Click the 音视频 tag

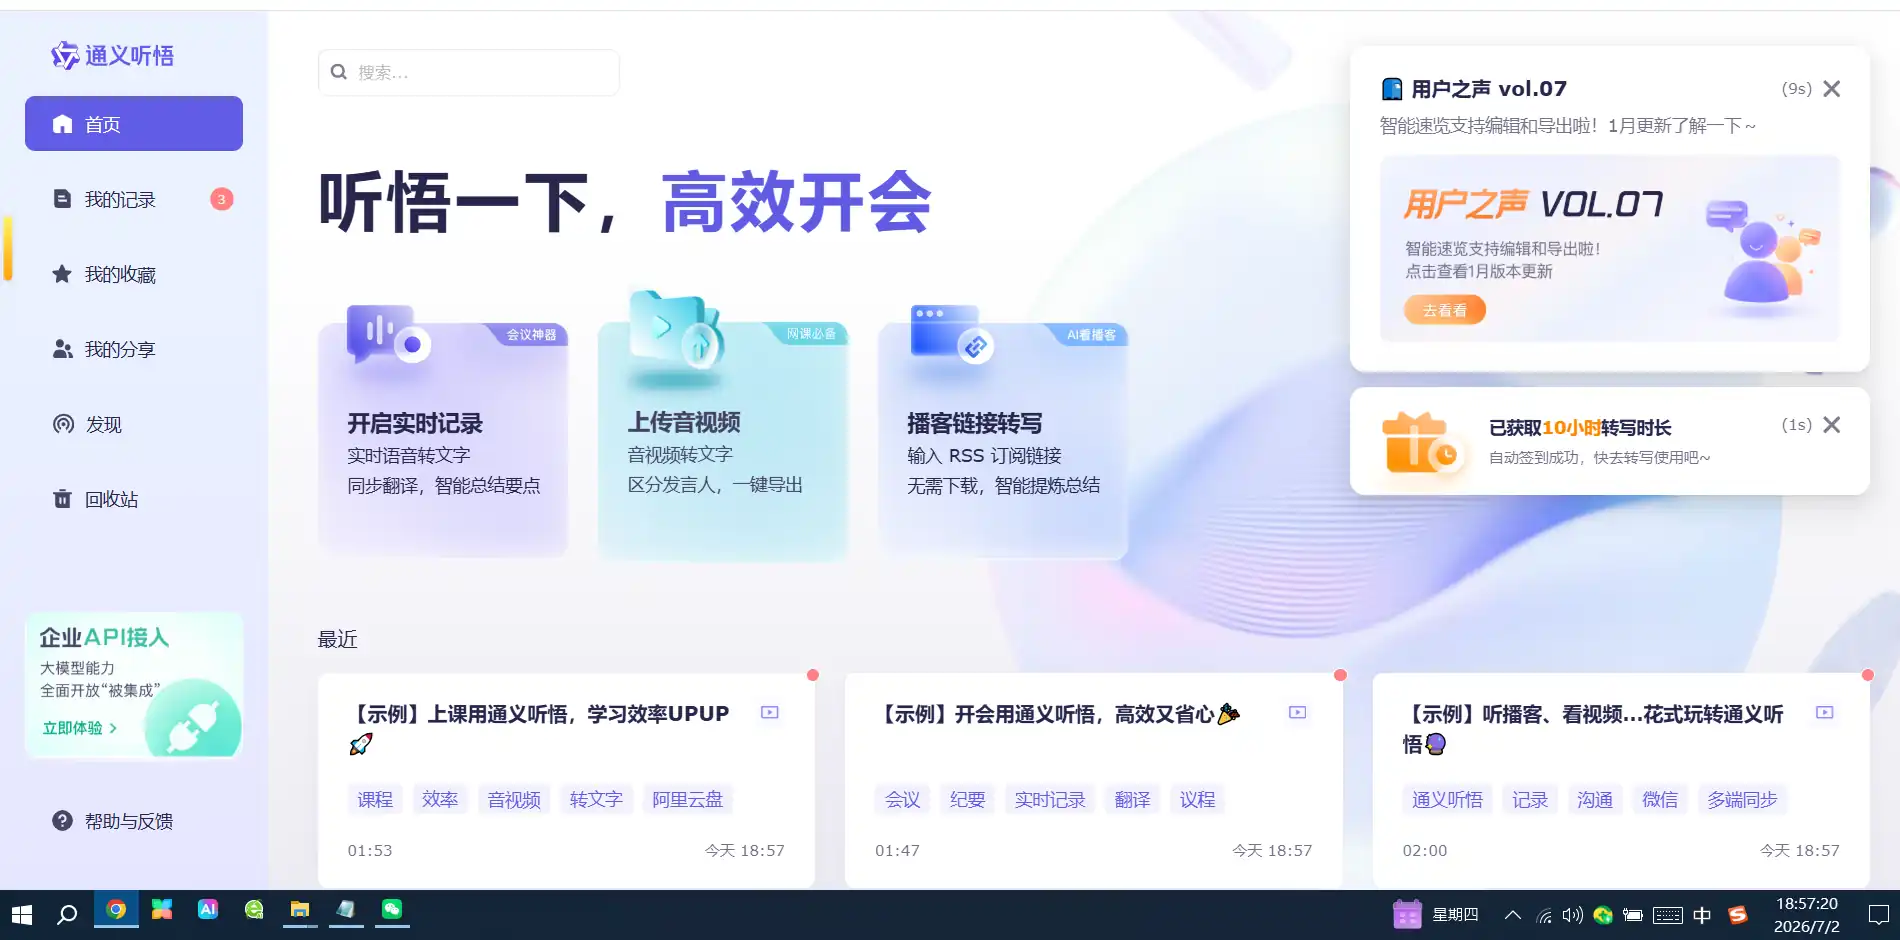click(514, 799)
